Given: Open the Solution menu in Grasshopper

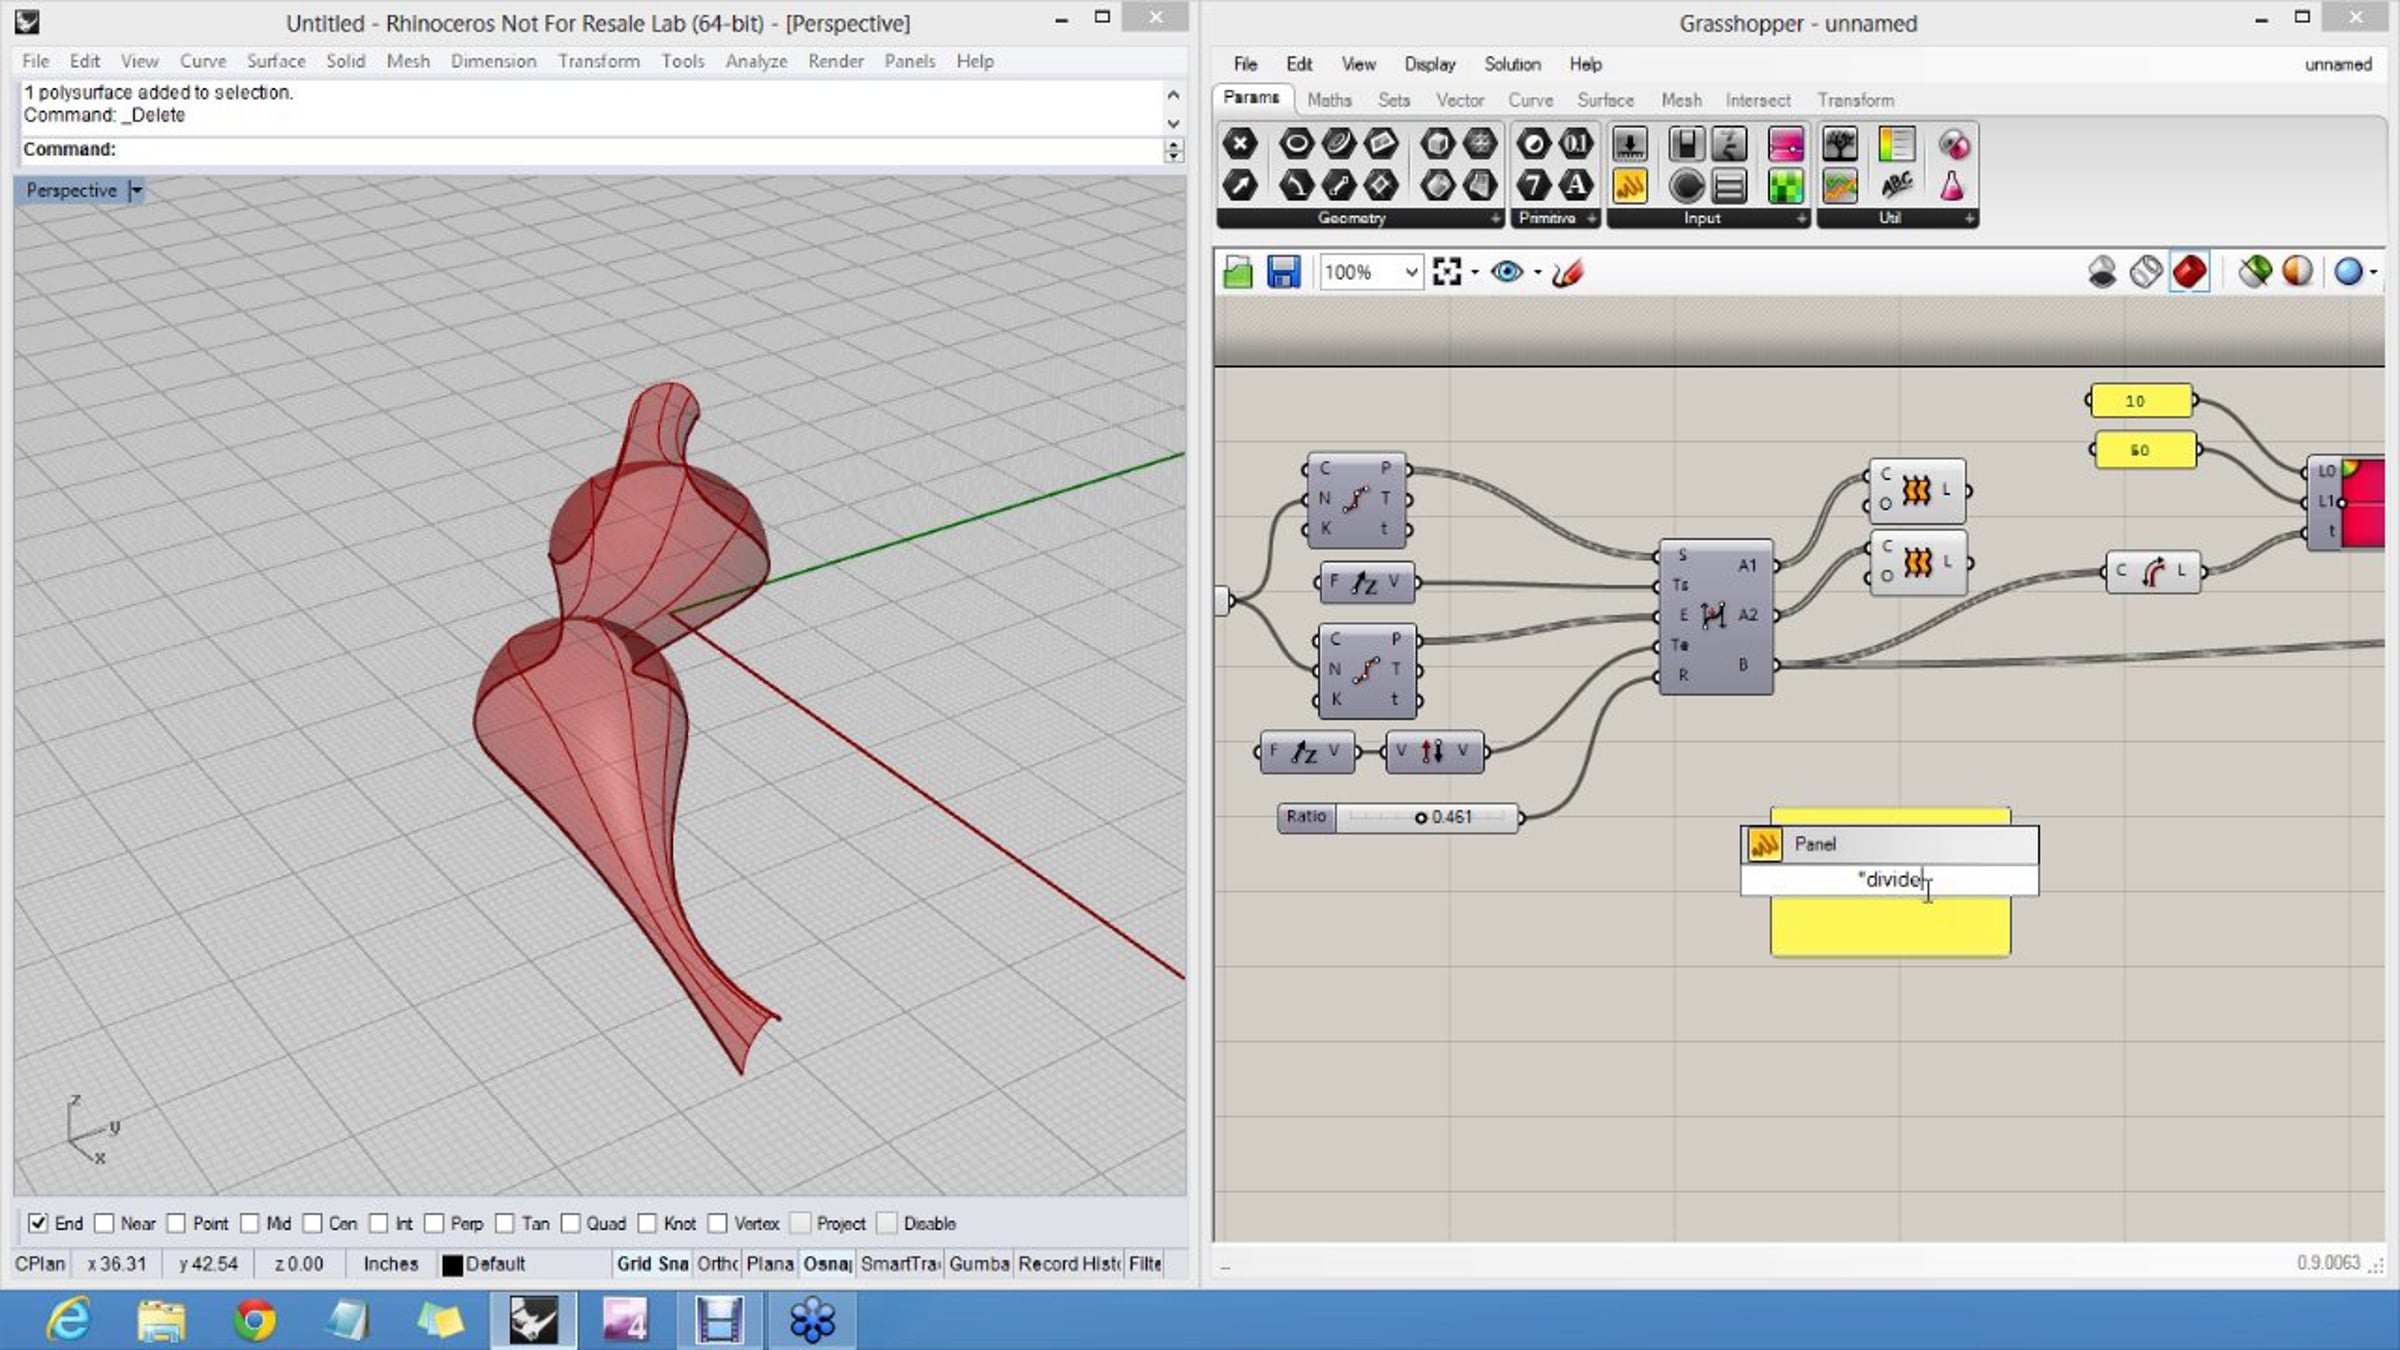Looking at the screenshot, I should (x=1512, y=64).
